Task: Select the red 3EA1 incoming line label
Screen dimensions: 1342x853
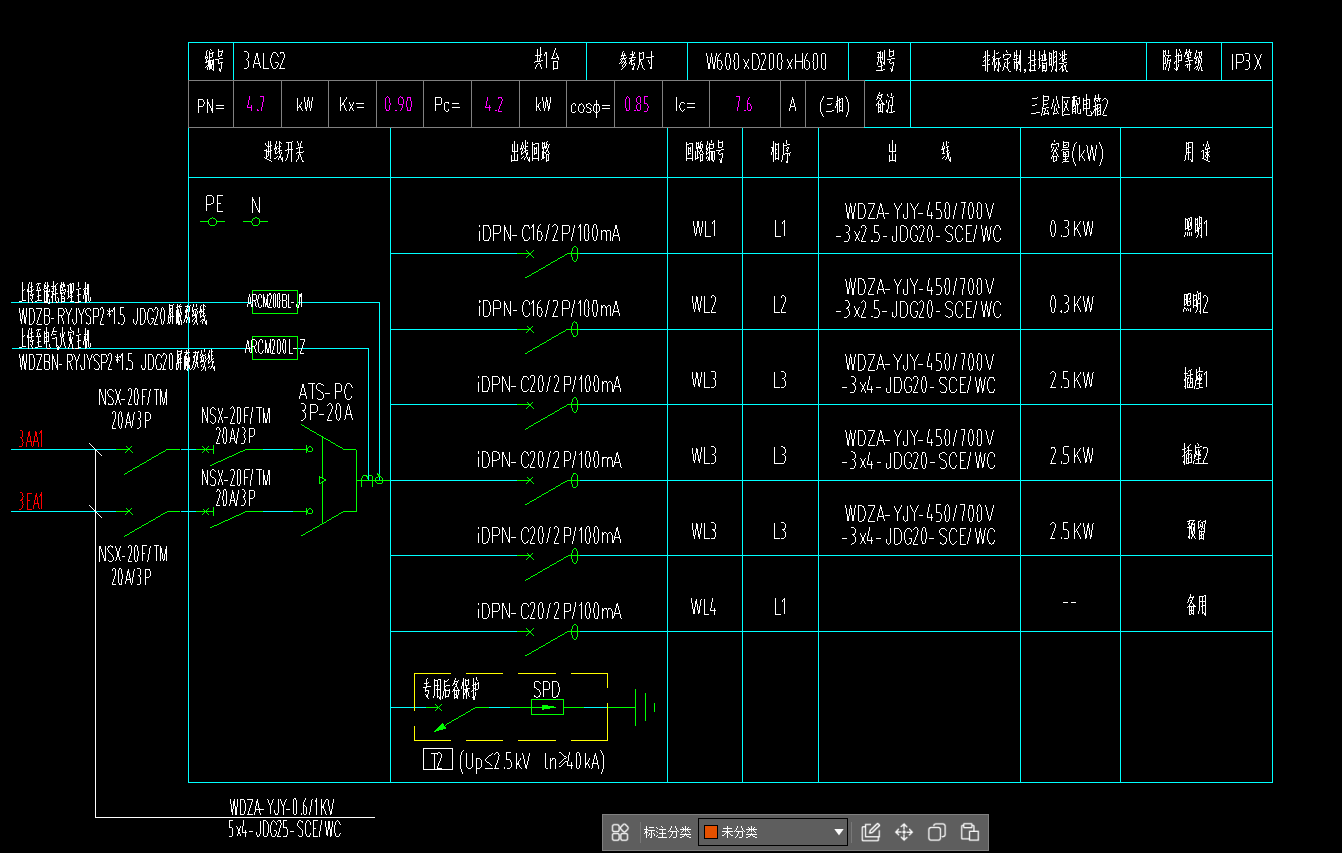Action: [x=31, y=501]
